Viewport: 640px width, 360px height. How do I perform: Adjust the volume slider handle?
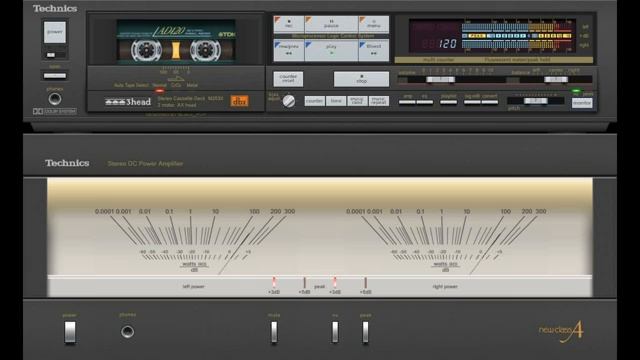pyautogui.click(x=440, y=80)
